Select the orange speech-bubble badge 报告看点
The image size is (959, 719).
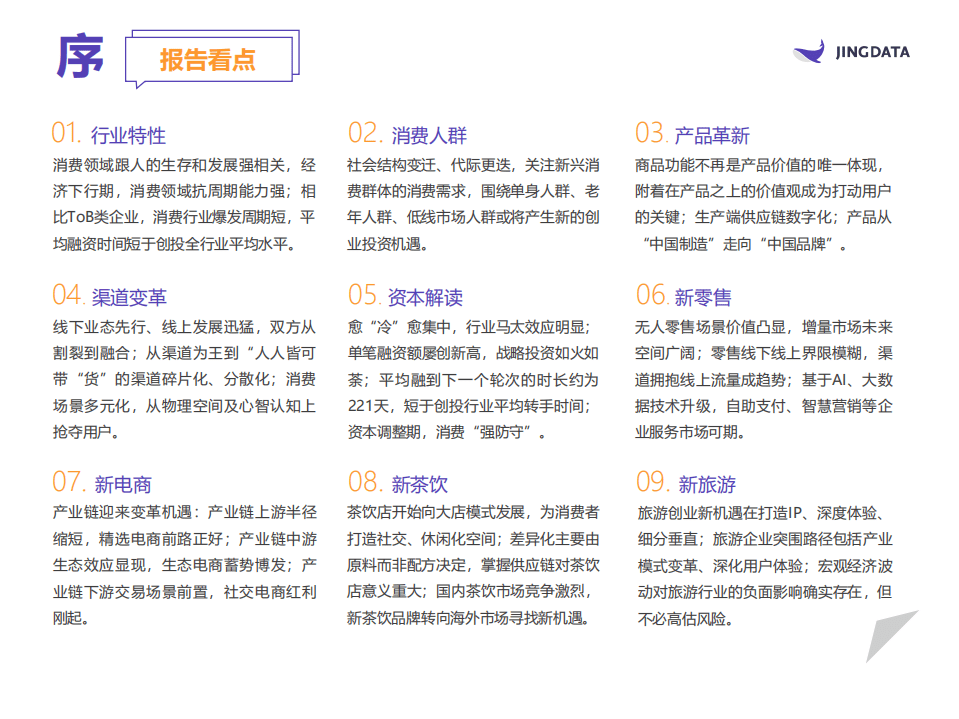[x=210, y=58]
